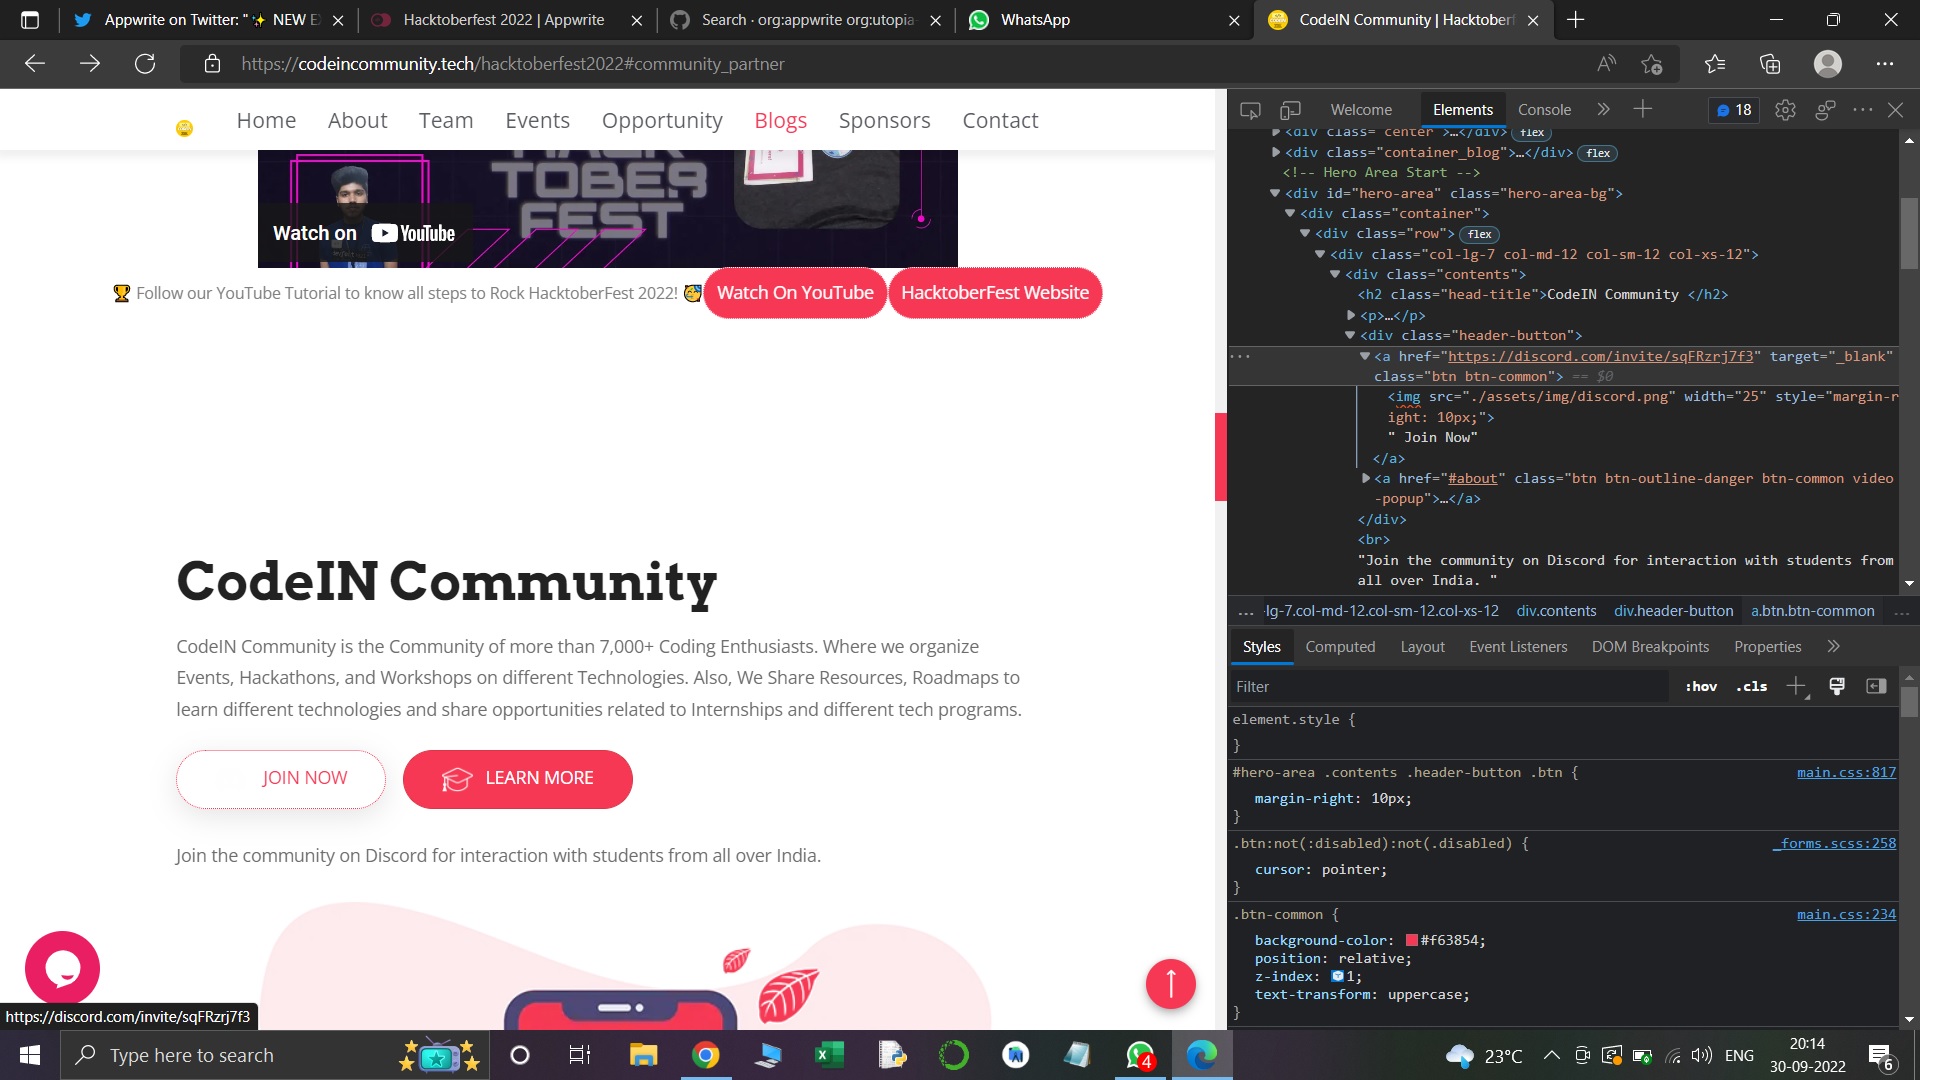Click the Watch On YouTube button
This screenshot has width=1934, height=1080.
795,293
